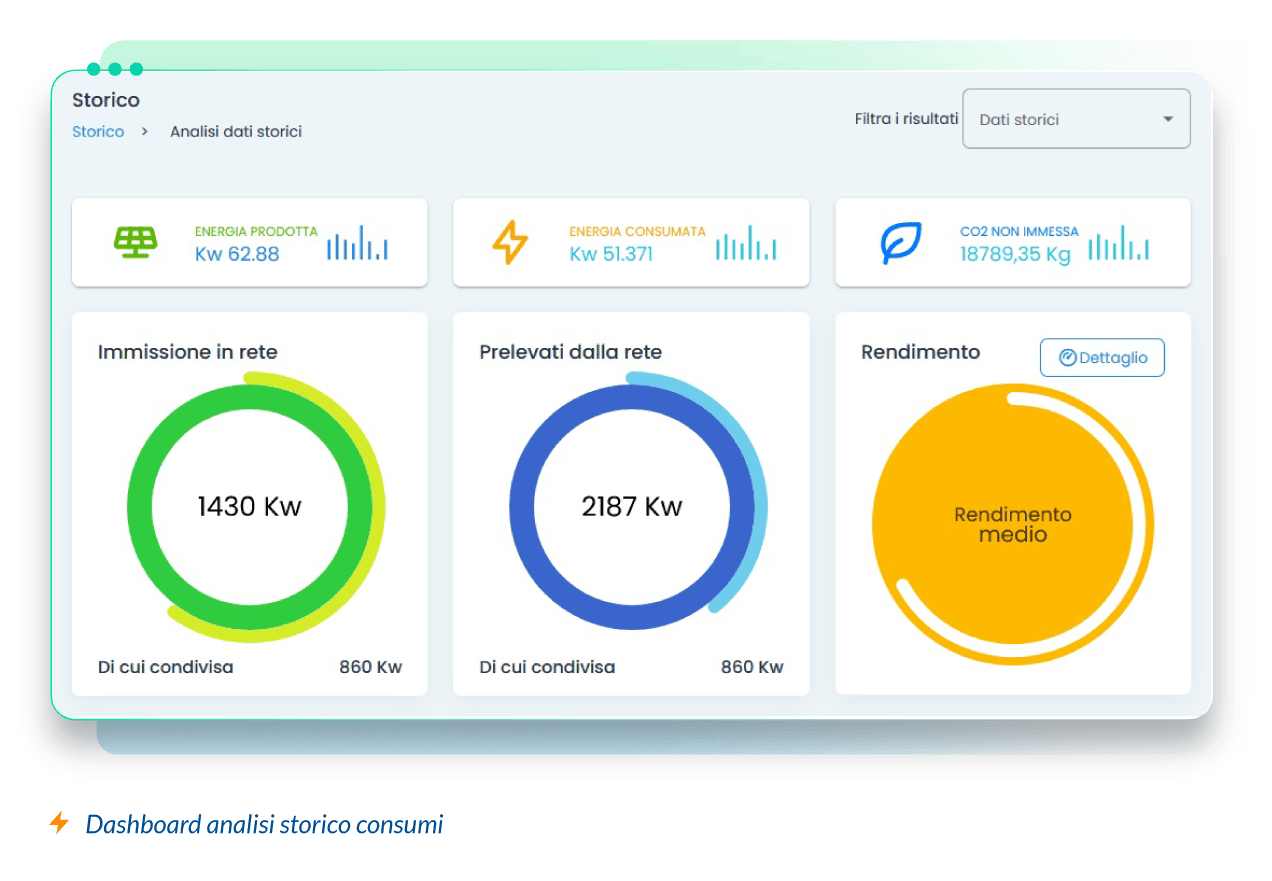
Task: Click the 1430 Kw value in donut
Action: [x=249, y=506]
